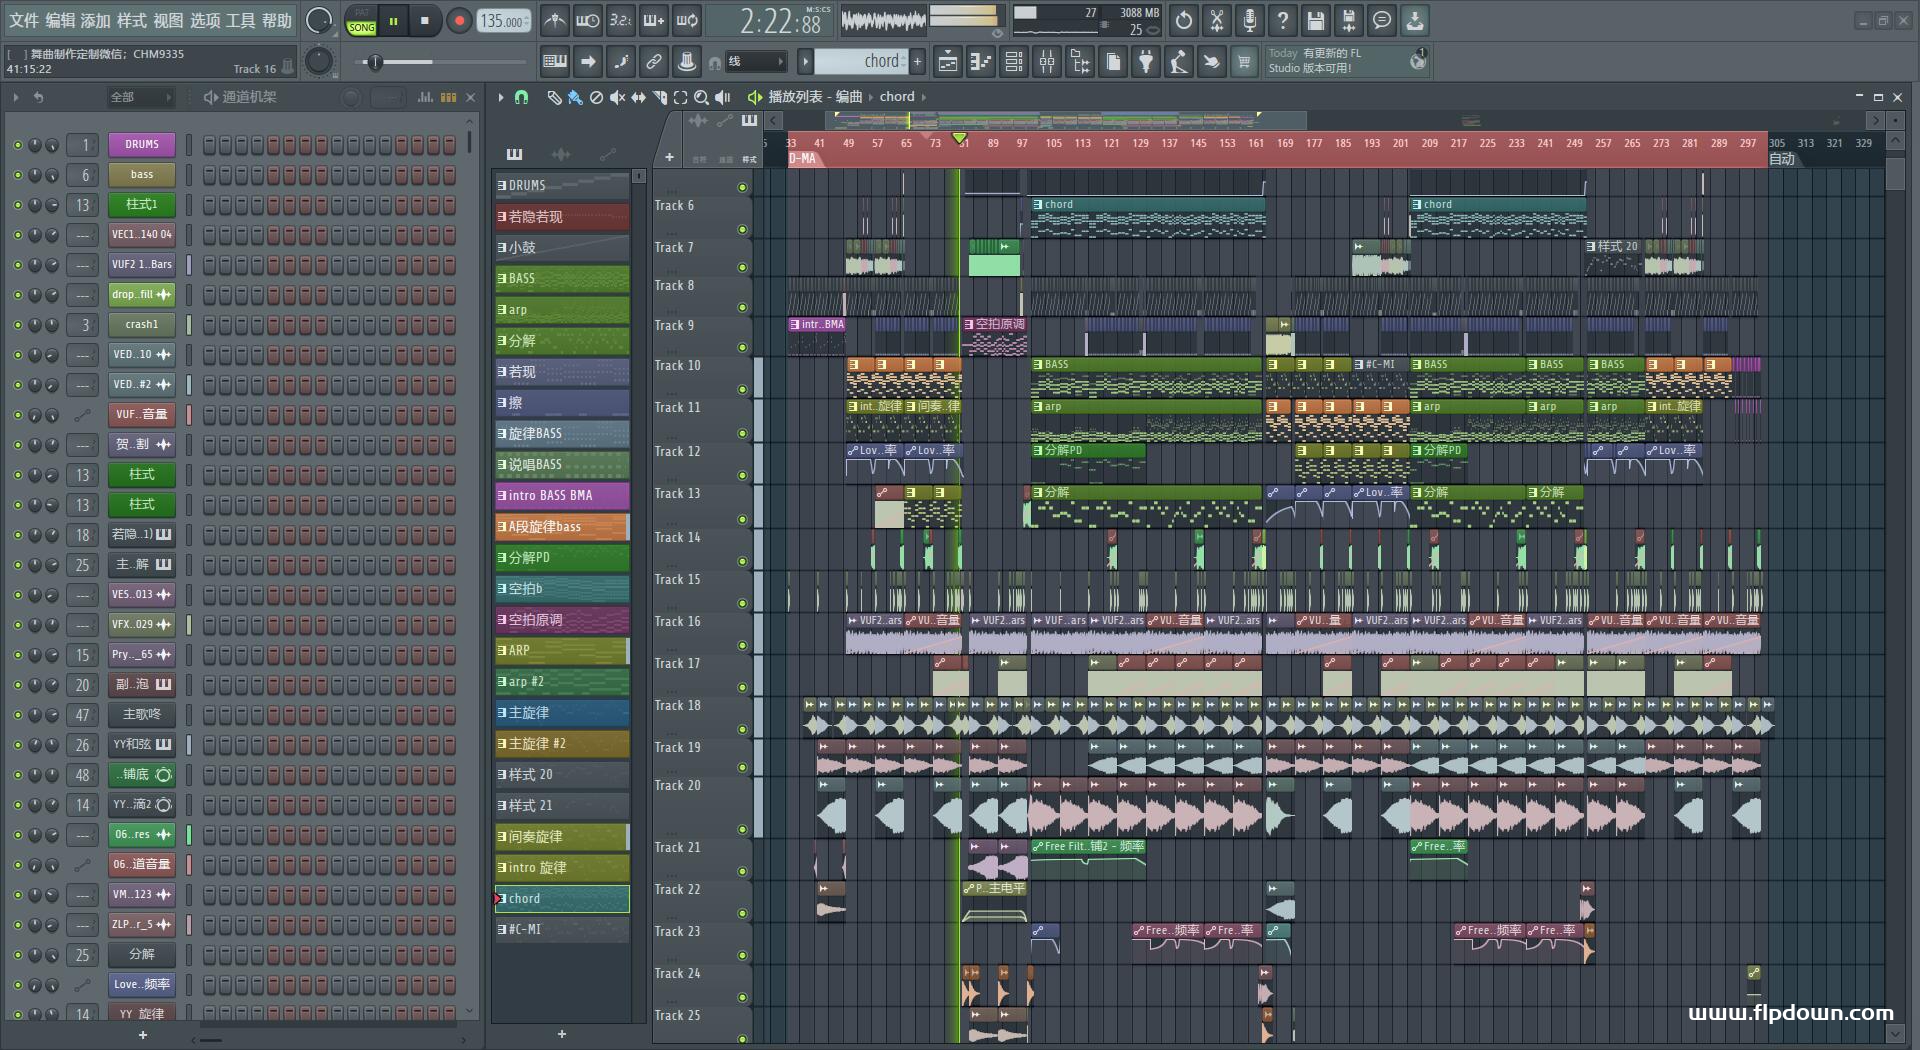This screenshot has height=1050, width=1920.
Task: Toggle mute LED for bass channel
Action: pyautogui.click(x=17, y=175)
